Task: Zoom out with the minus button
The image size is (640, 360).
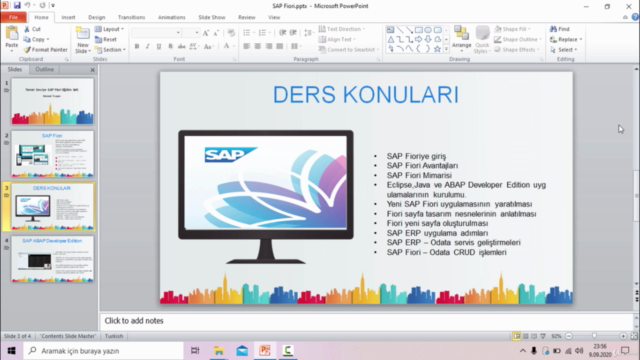Action: tap(569, 336)
